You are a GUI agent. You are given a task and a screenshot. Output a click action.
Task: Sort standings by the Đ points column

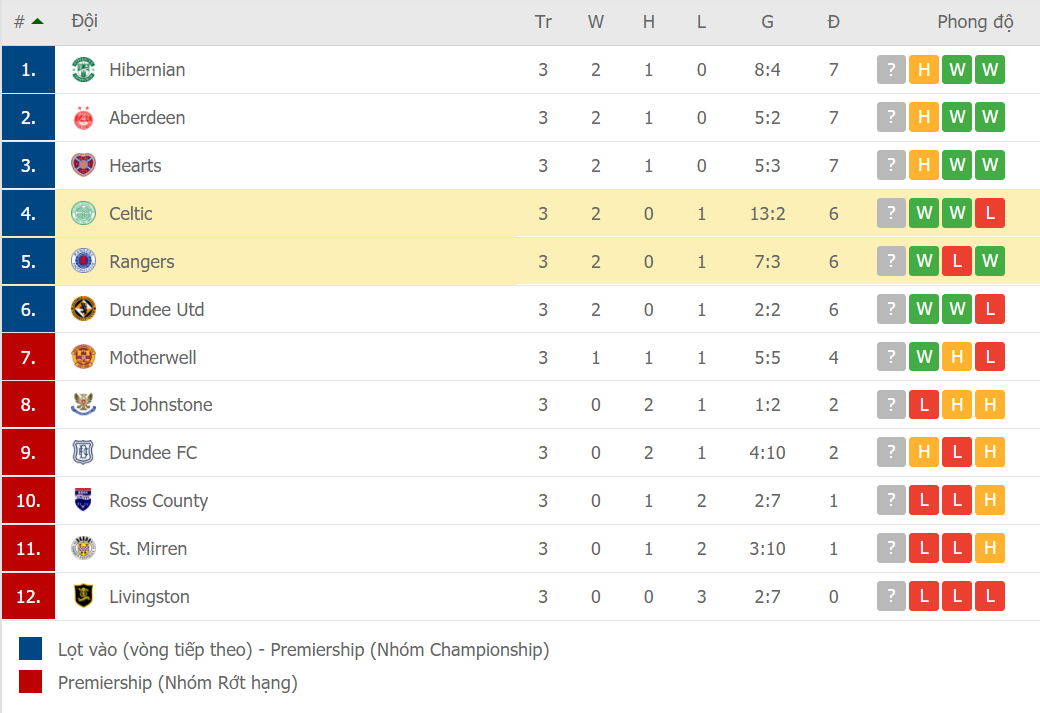click(833, 22)
